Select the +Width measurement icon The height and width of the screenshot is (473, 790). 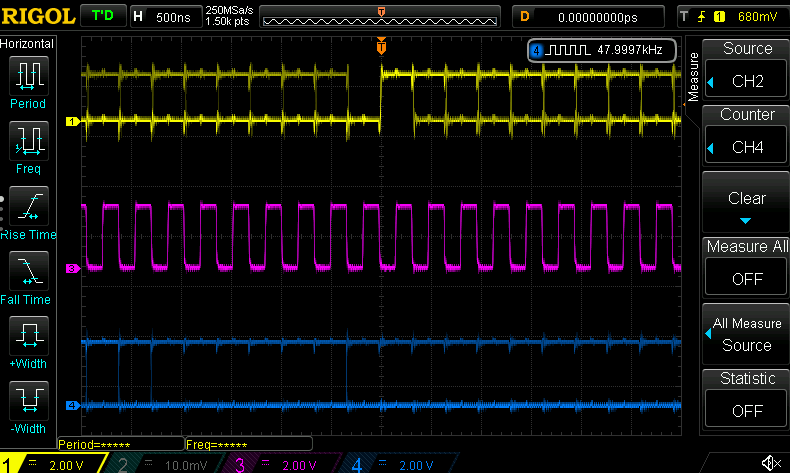coord(28,335)
